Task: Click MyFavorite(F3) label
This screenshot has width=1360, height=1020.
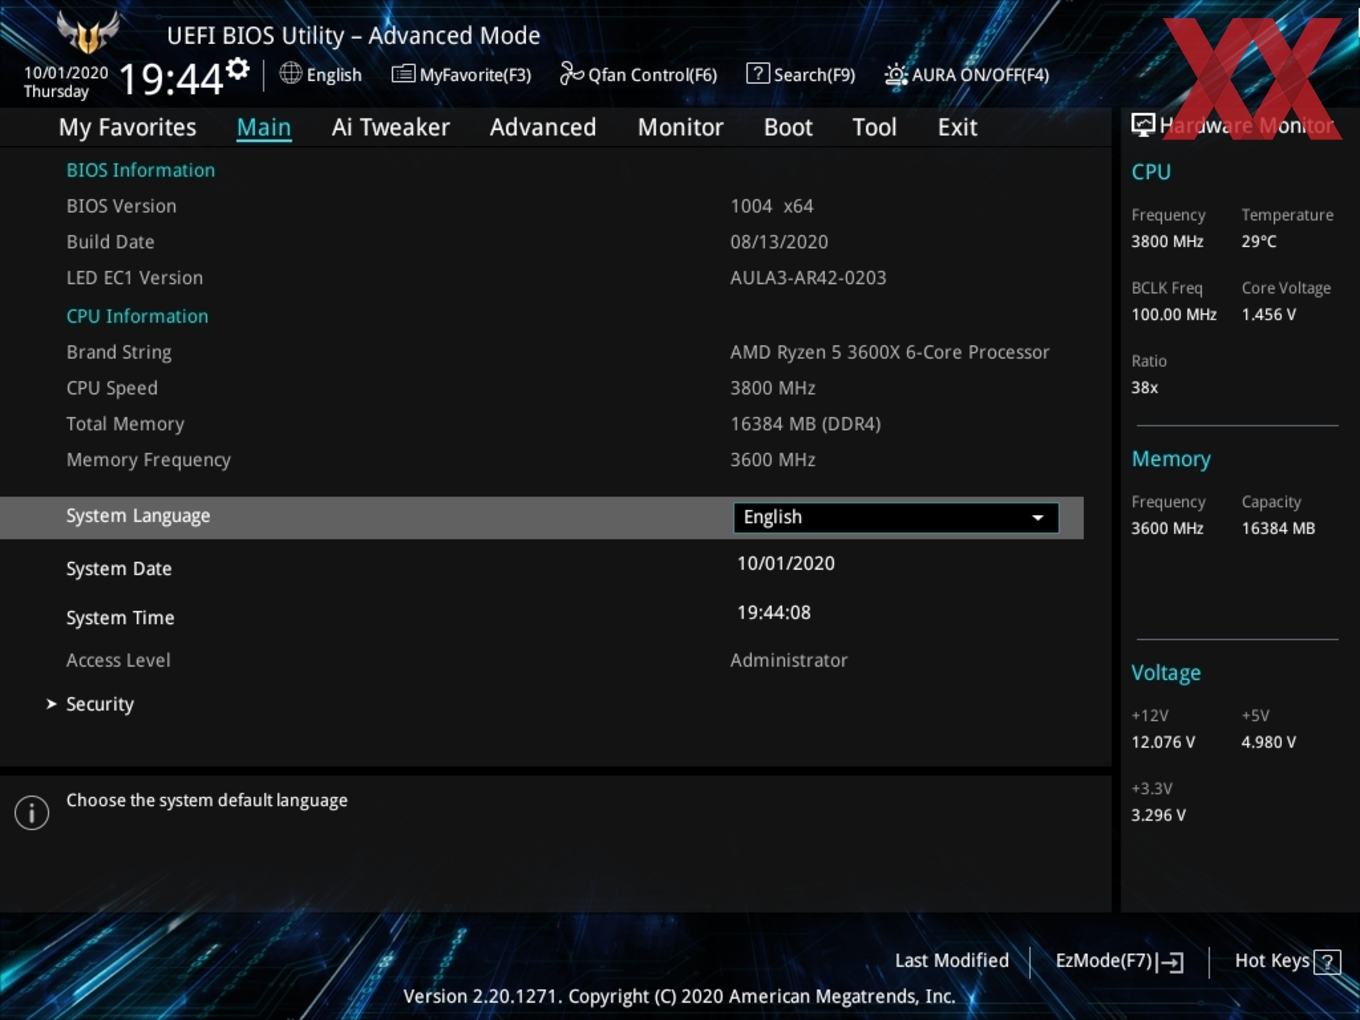Action: coord(475,75)
